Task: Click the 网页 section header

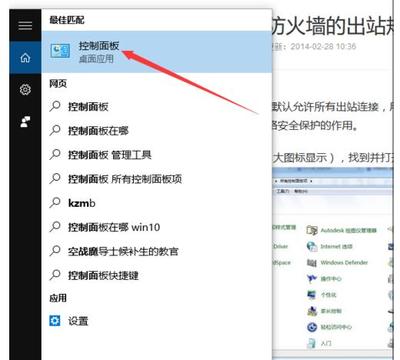Action: [58, 83]
